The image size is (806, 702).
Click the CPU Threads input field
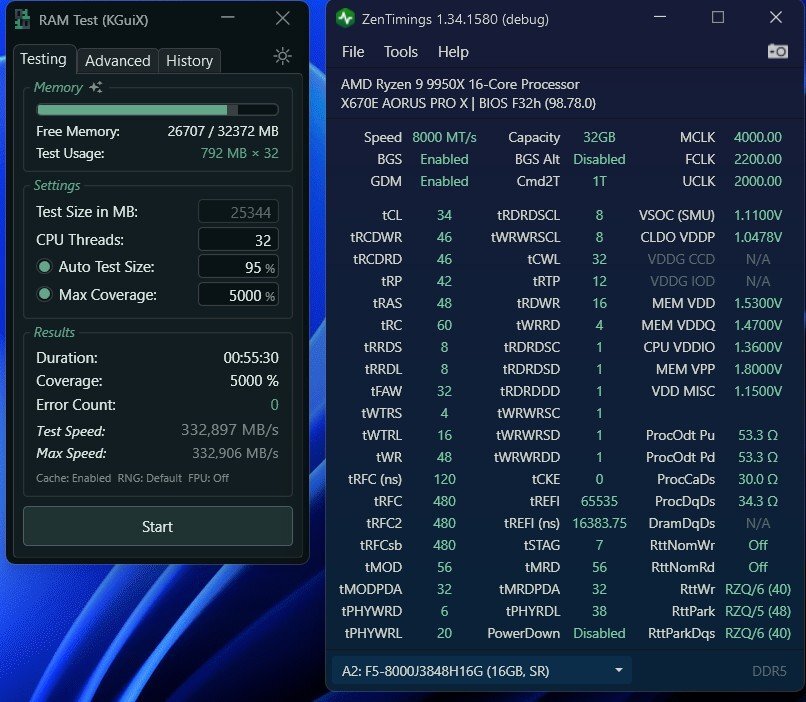pyautogui.click(x=238, y=240)
